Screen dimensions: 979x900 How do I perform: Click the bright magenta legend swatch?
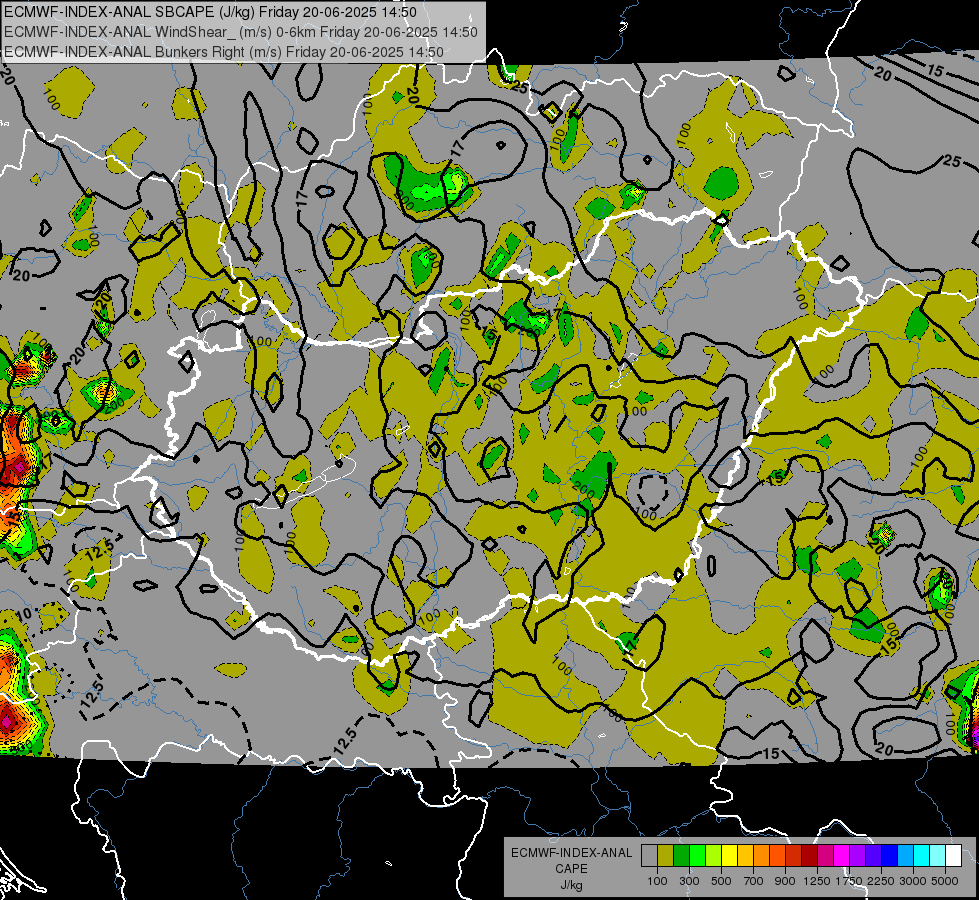[842, 856]
